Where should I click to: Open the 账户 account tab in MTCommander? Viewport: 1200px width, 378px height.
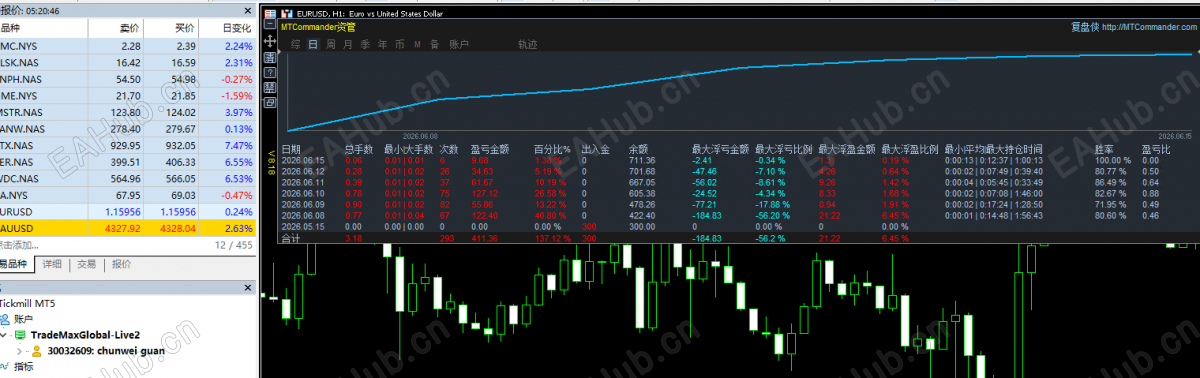pyautogui.click(x=459, y=45)
